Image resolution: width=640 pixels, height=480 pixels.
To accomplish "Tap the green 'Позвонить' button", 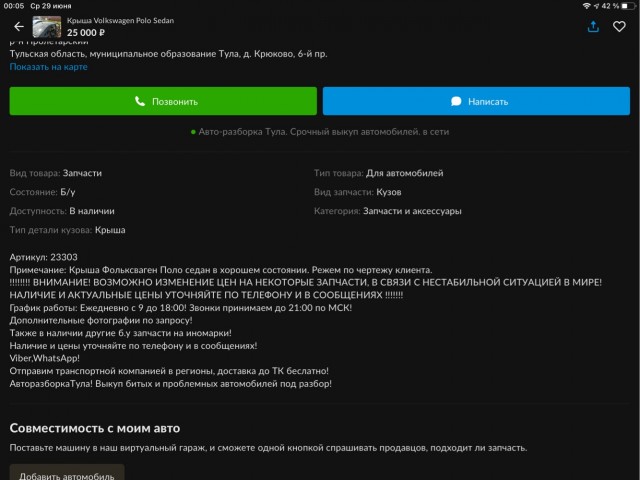I will [163, 101].
